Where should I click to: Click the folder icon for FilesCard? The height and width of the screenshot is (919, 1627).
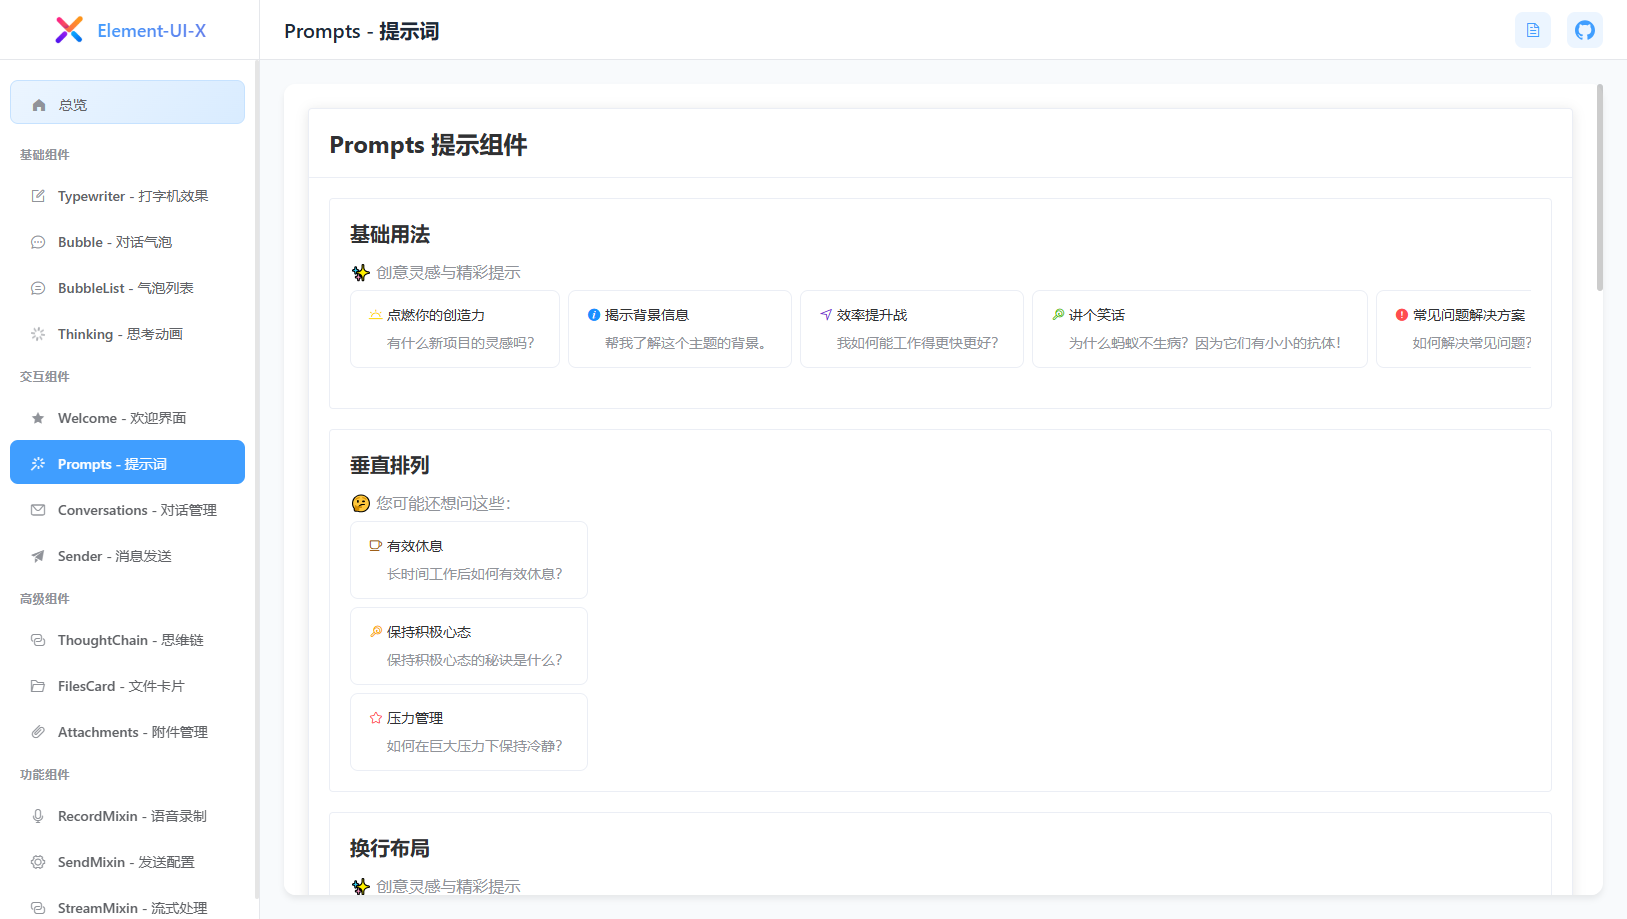[37, 686]
